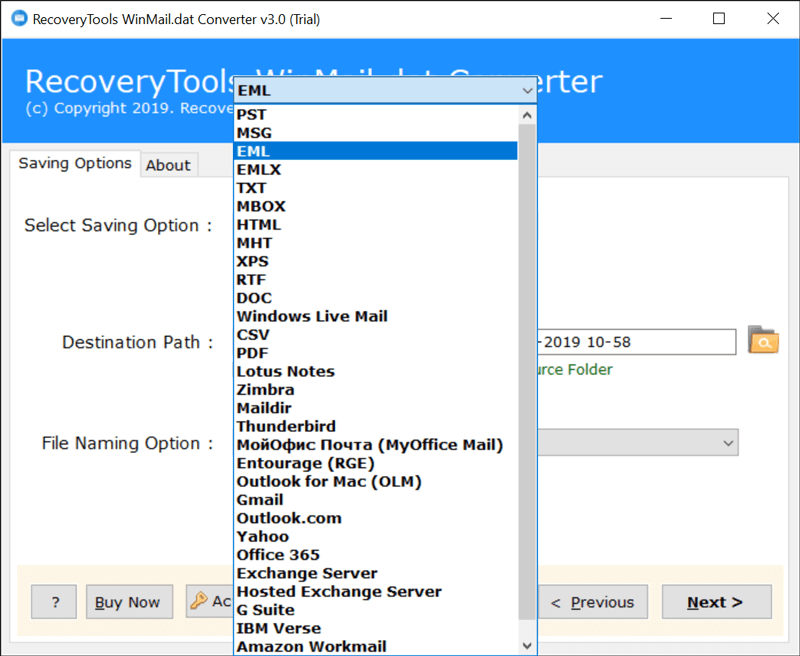This screenshot has width=800, height=656.
Task: Click the Buy Now button
Action: click(129, 602)
